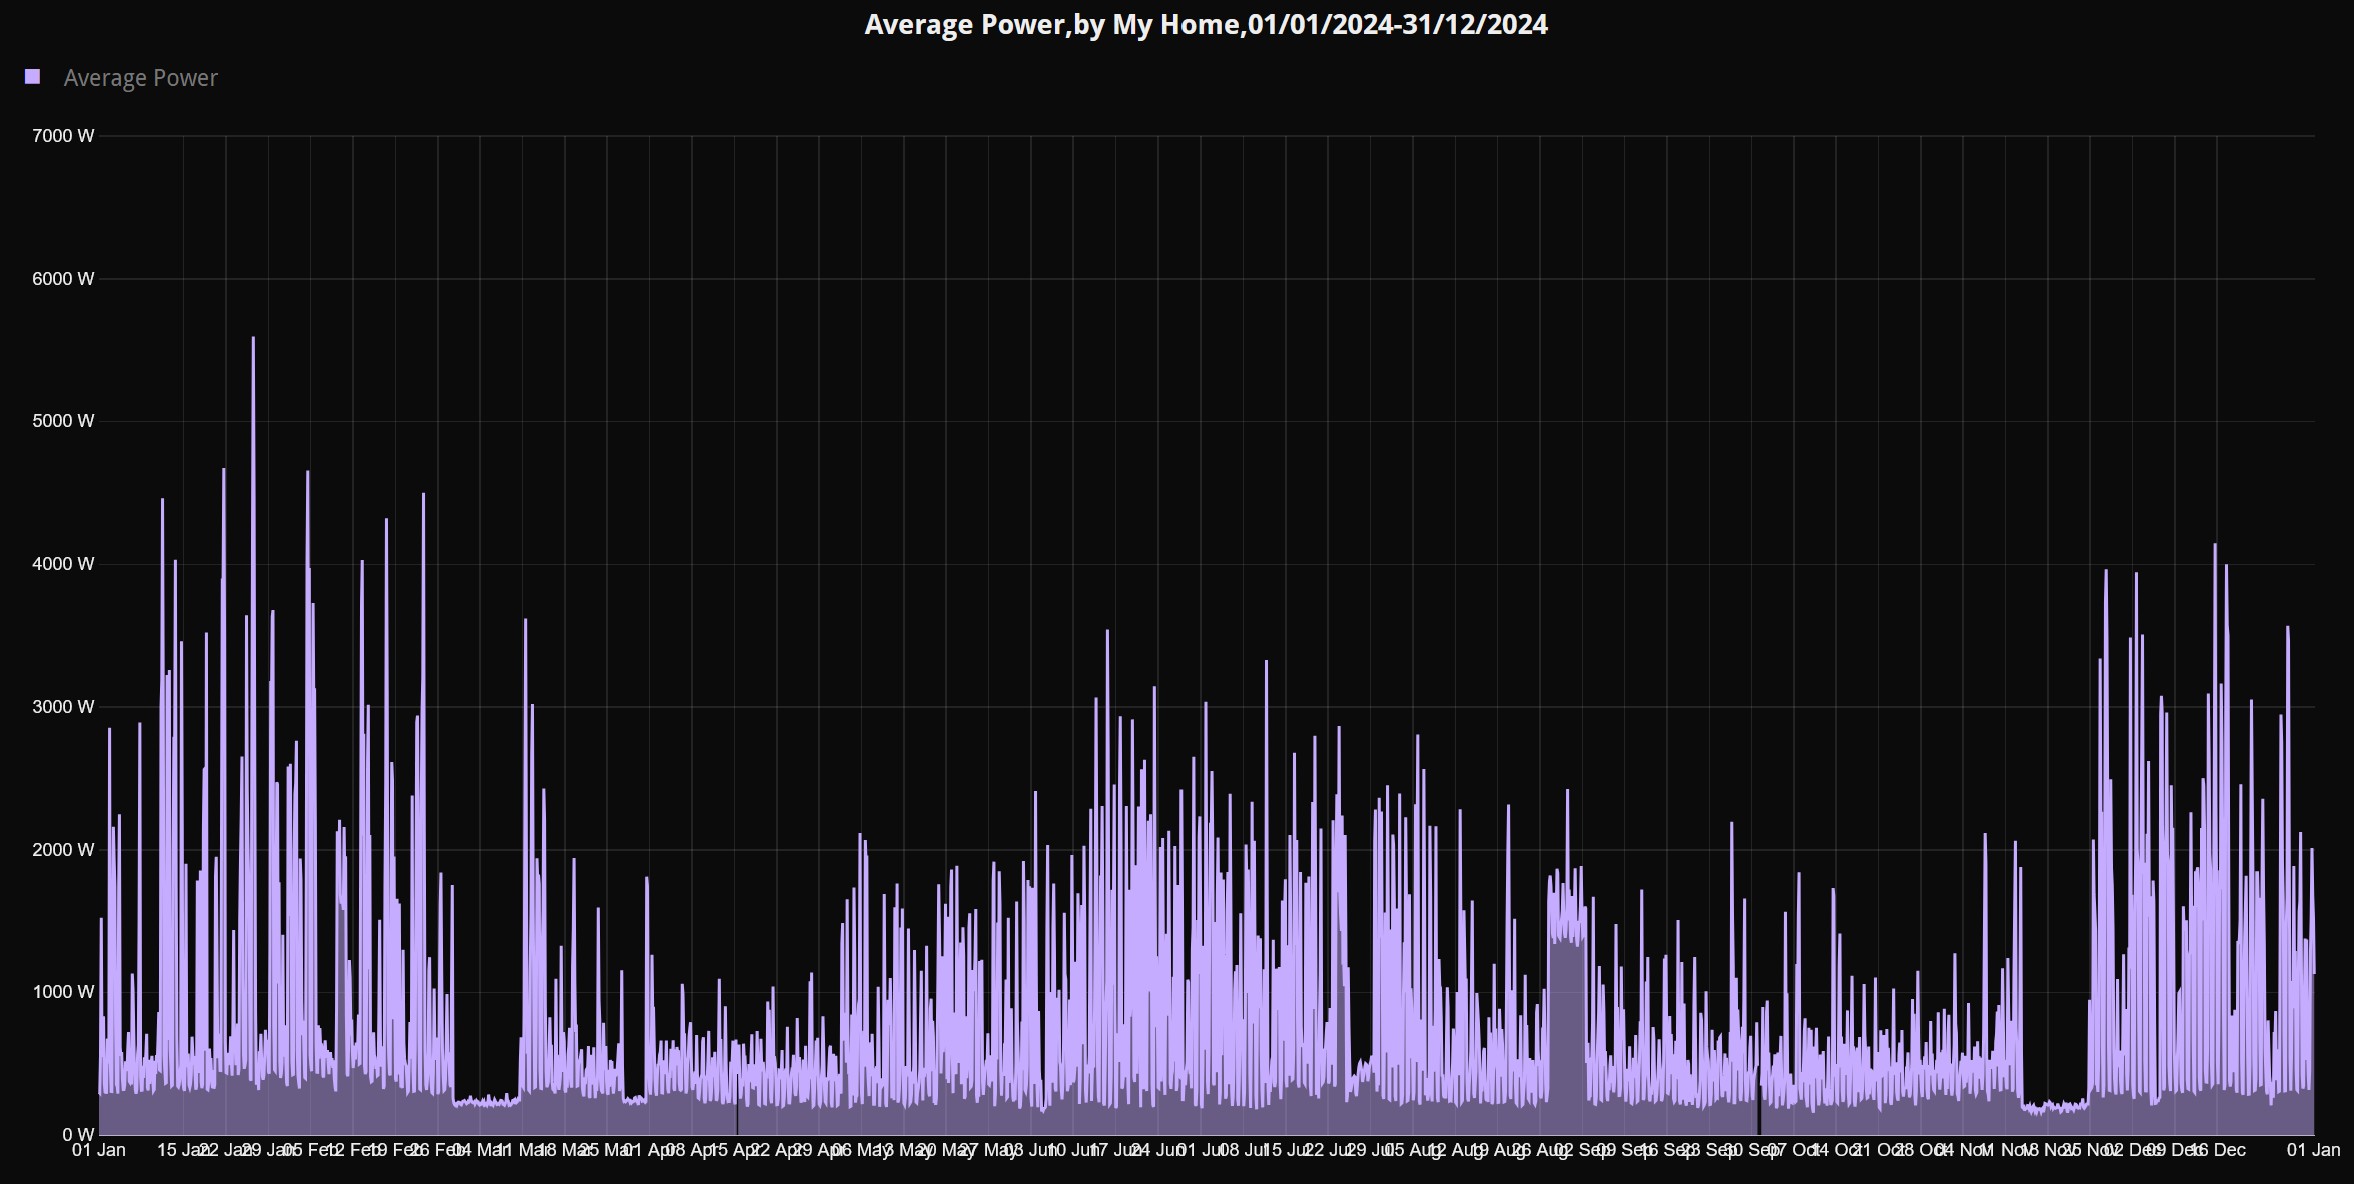The width and height of the screenshot is (2354, 1184).
Task: Click the 7000 W y-axis label
Action: tap(63, 136)
